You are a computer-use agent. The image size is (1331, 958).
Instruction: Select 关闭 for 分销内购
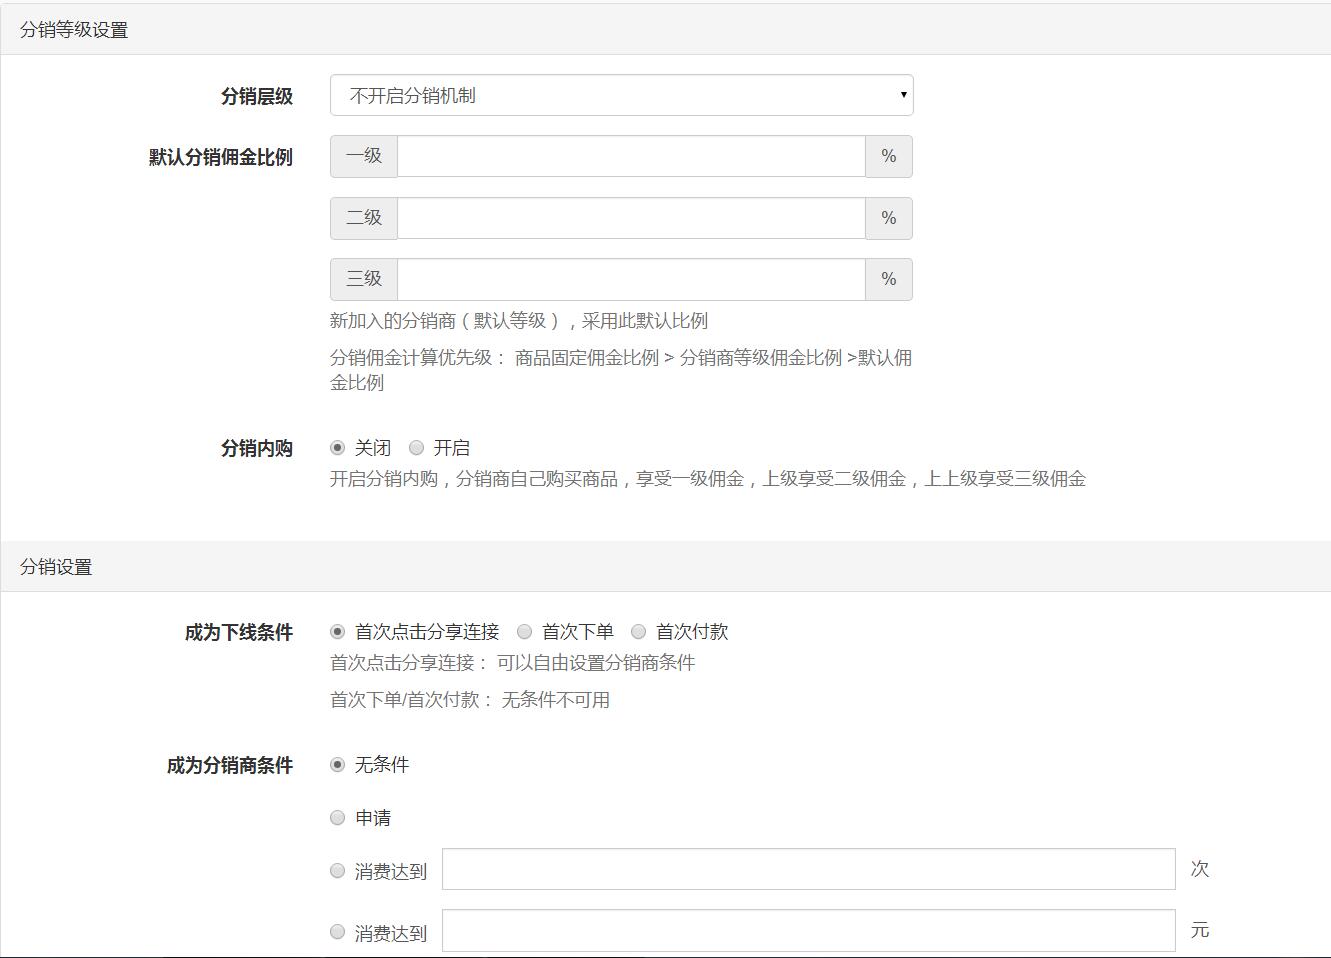pos(337,447)
